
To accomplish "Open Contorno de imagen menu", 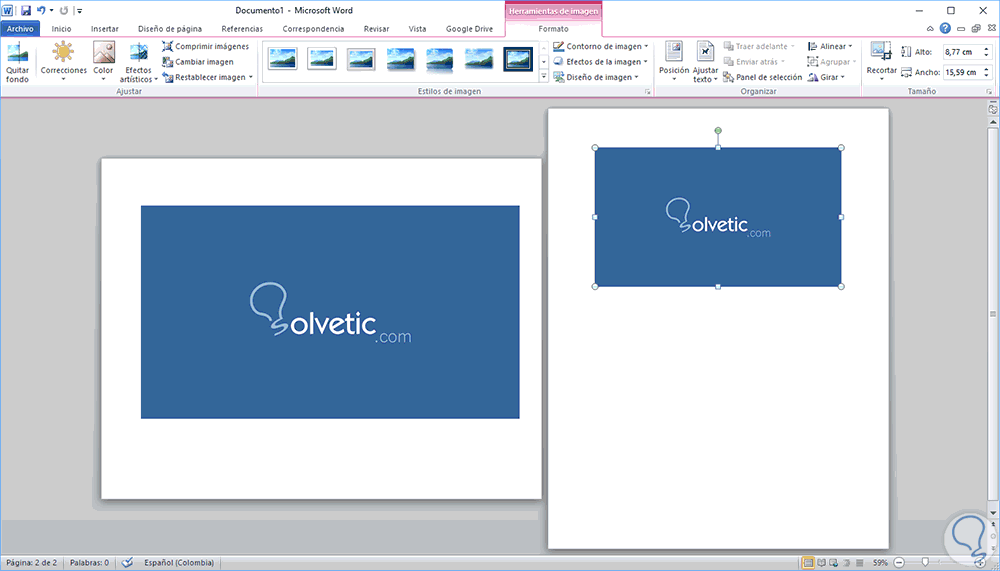I will point(601,47).
